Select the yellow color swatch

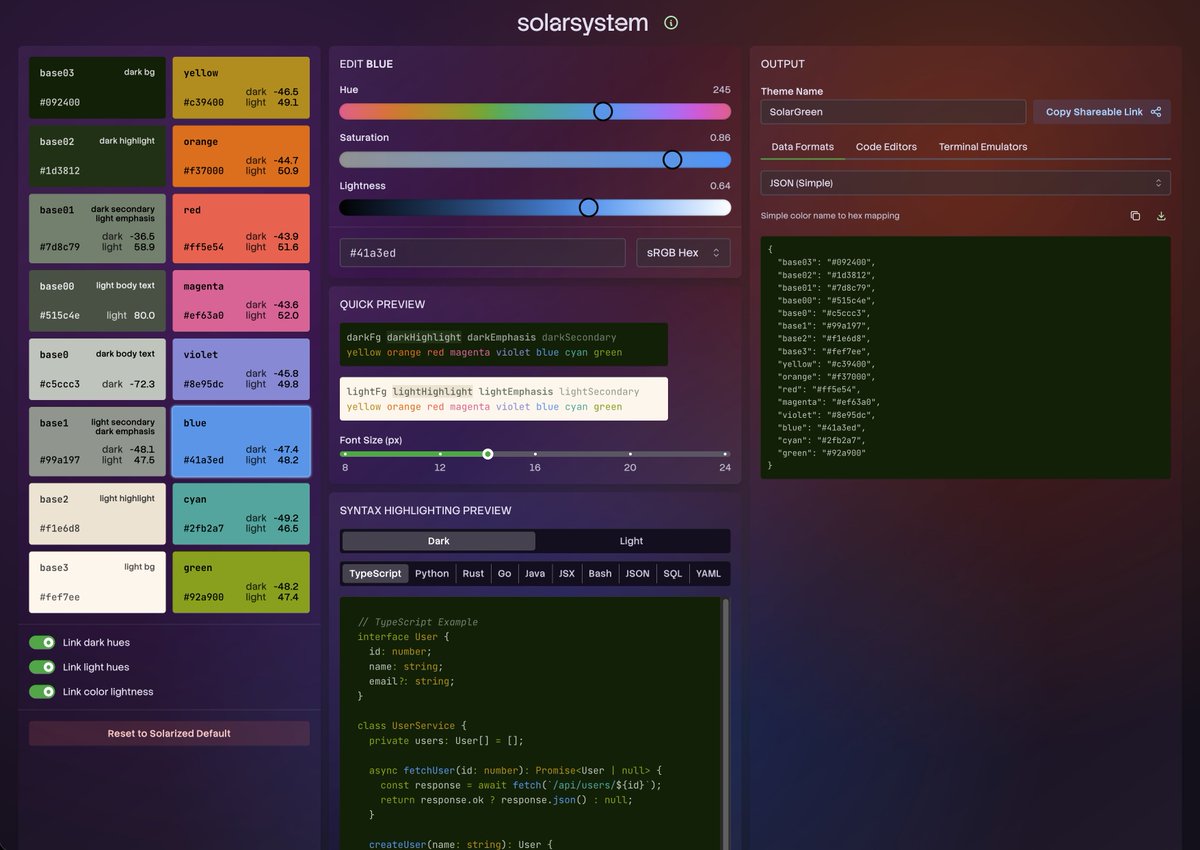pos(241,88)
